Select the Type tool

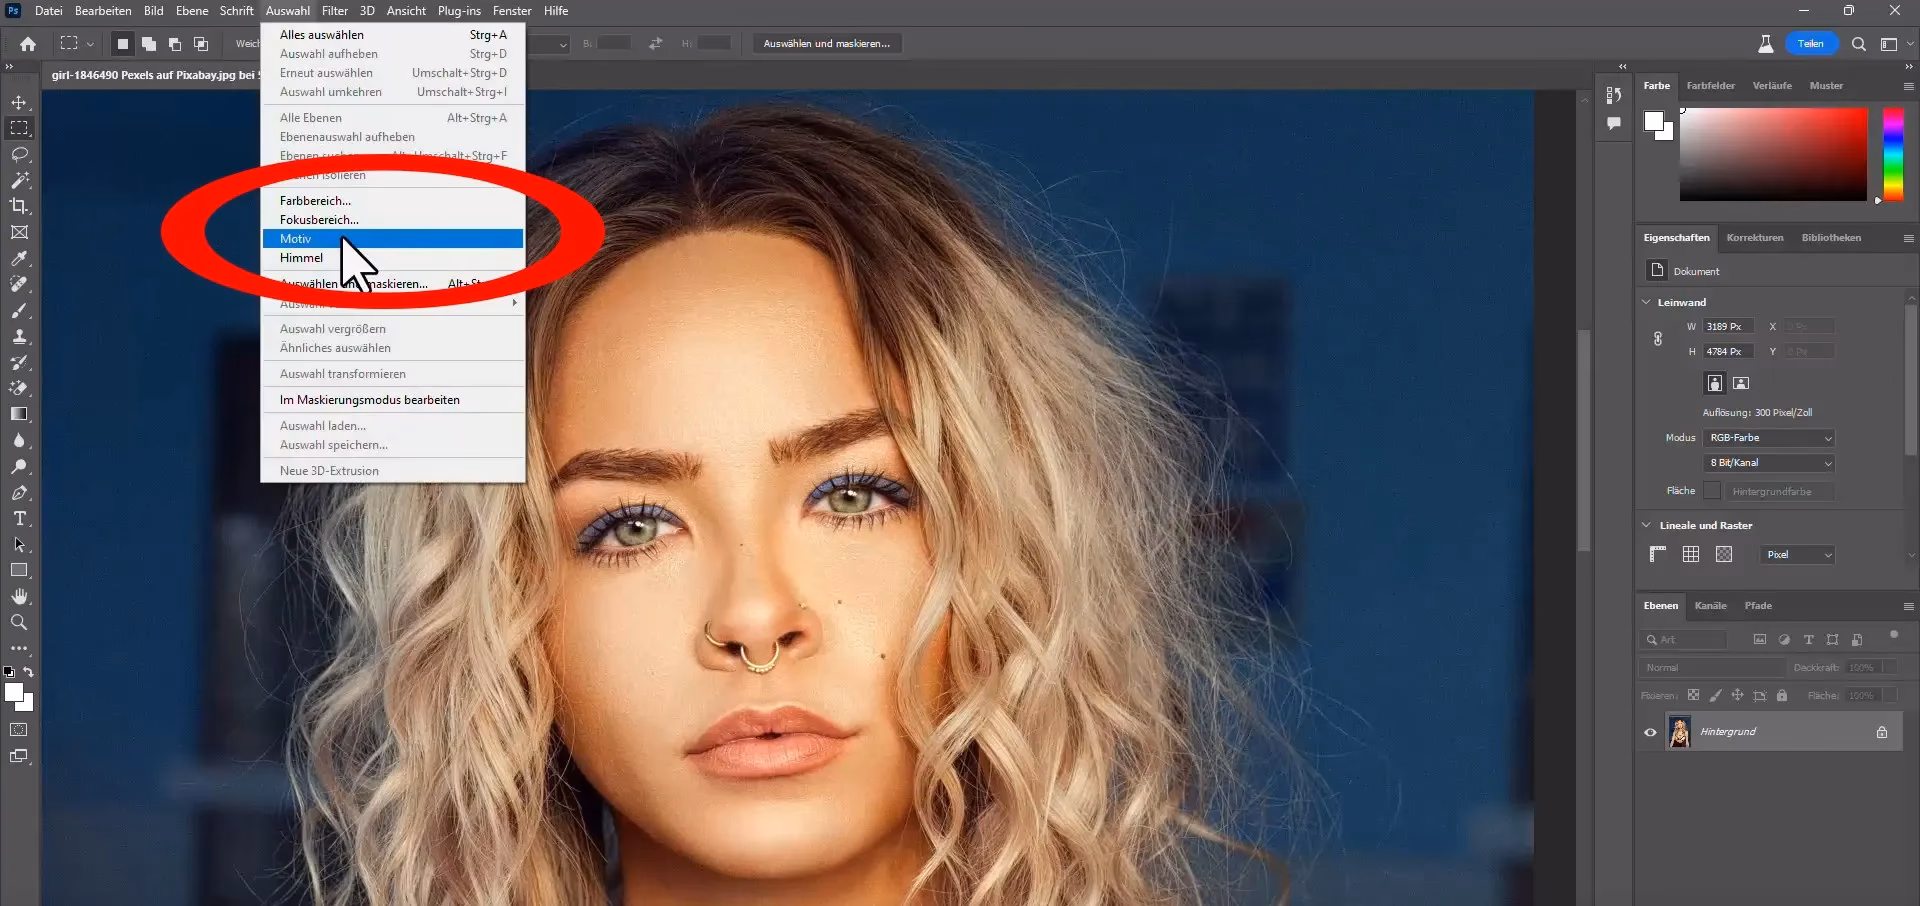(x=18, y=518)
